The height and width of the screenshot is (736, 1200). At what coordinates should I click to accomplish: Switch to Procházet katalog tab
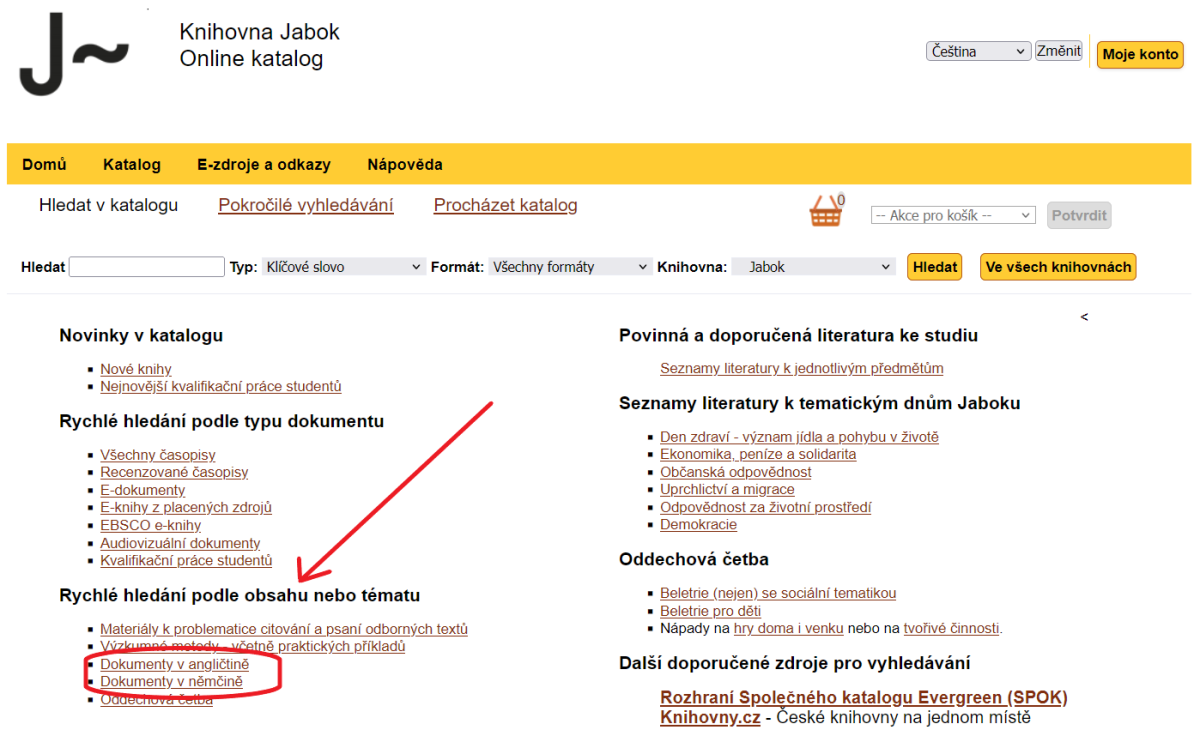(x=505, y=204)
